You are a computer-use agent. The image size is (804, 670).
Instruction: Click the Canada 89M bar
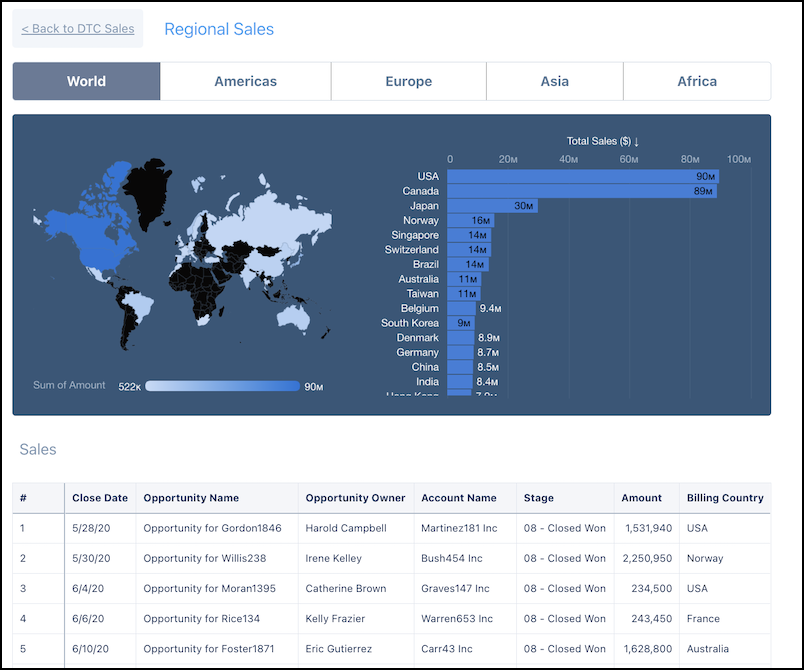tap(582, 191)
